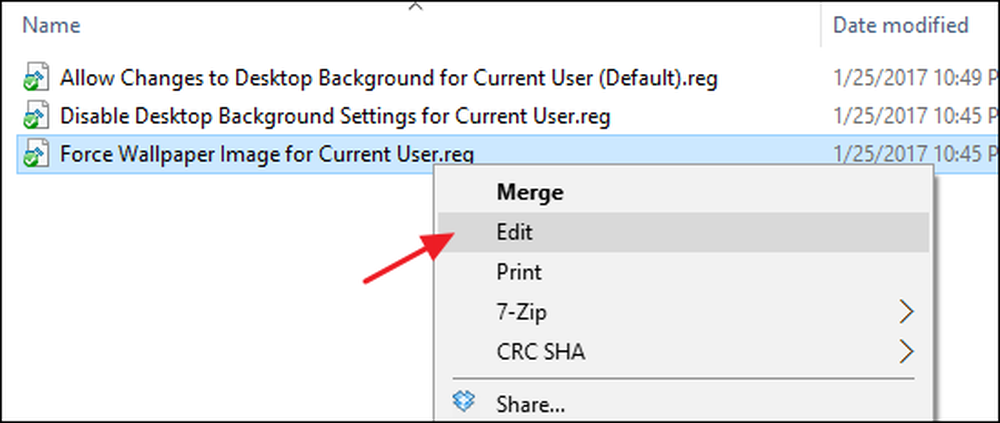Click modified date of Disable Desktop Background file

click(916, 117)
